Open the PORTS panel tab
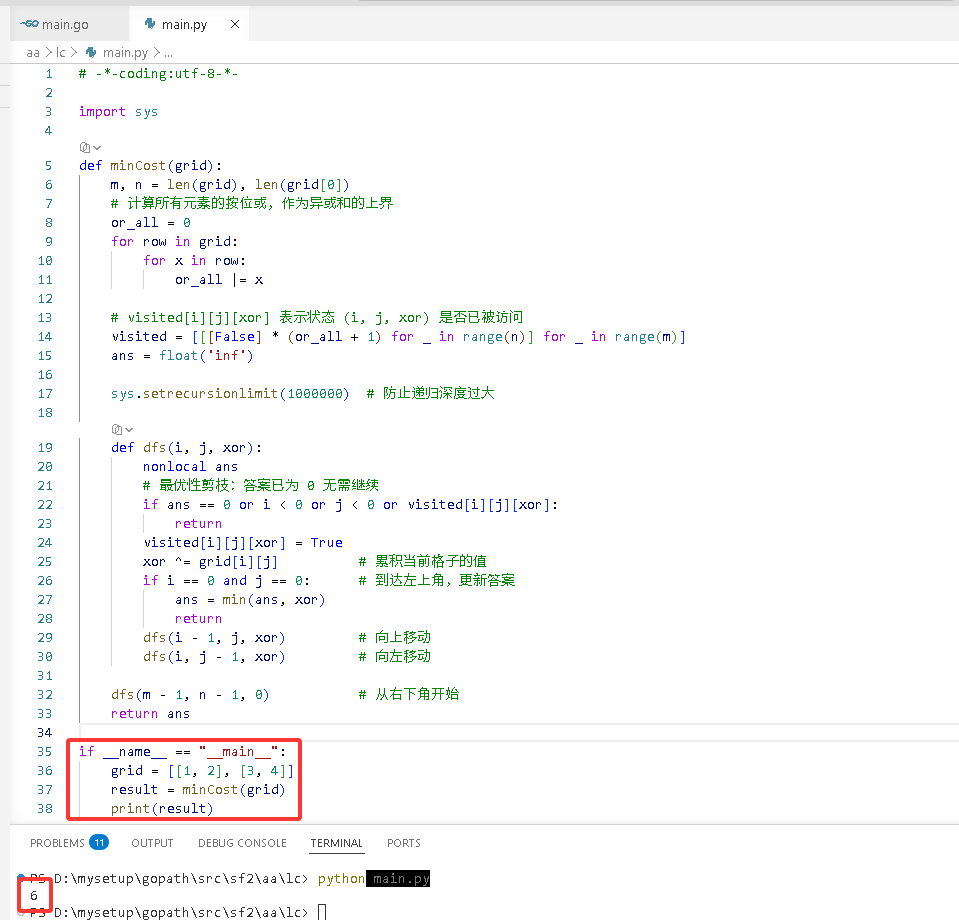 404,843
